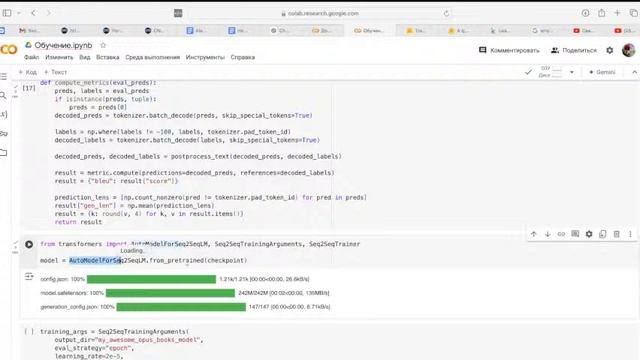Open Изменить menu
The height and width of the screenshot is (360, 640).
pos(59,58)
